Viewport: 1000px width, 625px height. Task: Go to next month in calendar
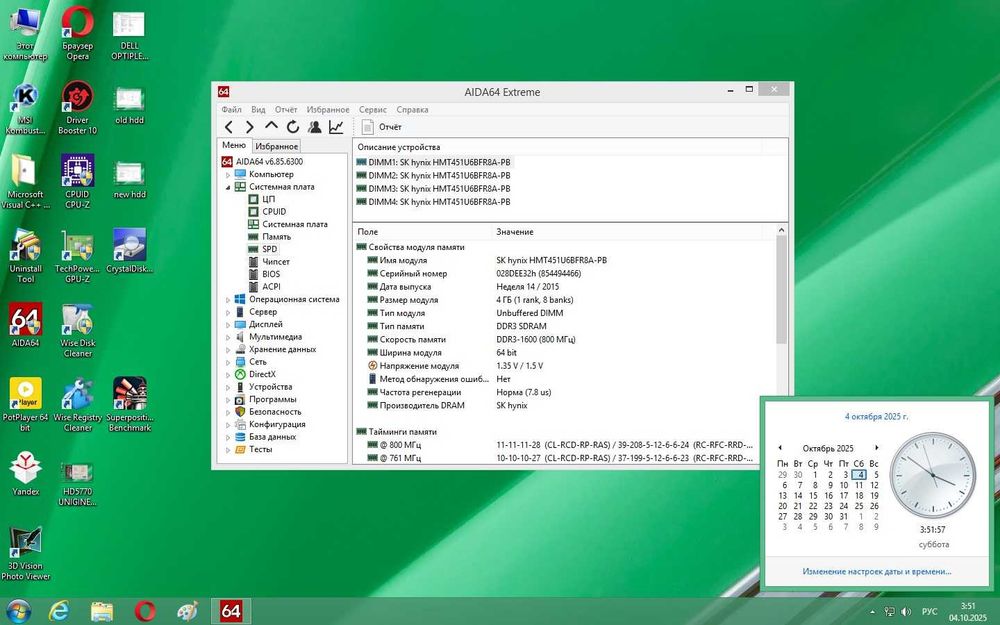click(877, 447)
